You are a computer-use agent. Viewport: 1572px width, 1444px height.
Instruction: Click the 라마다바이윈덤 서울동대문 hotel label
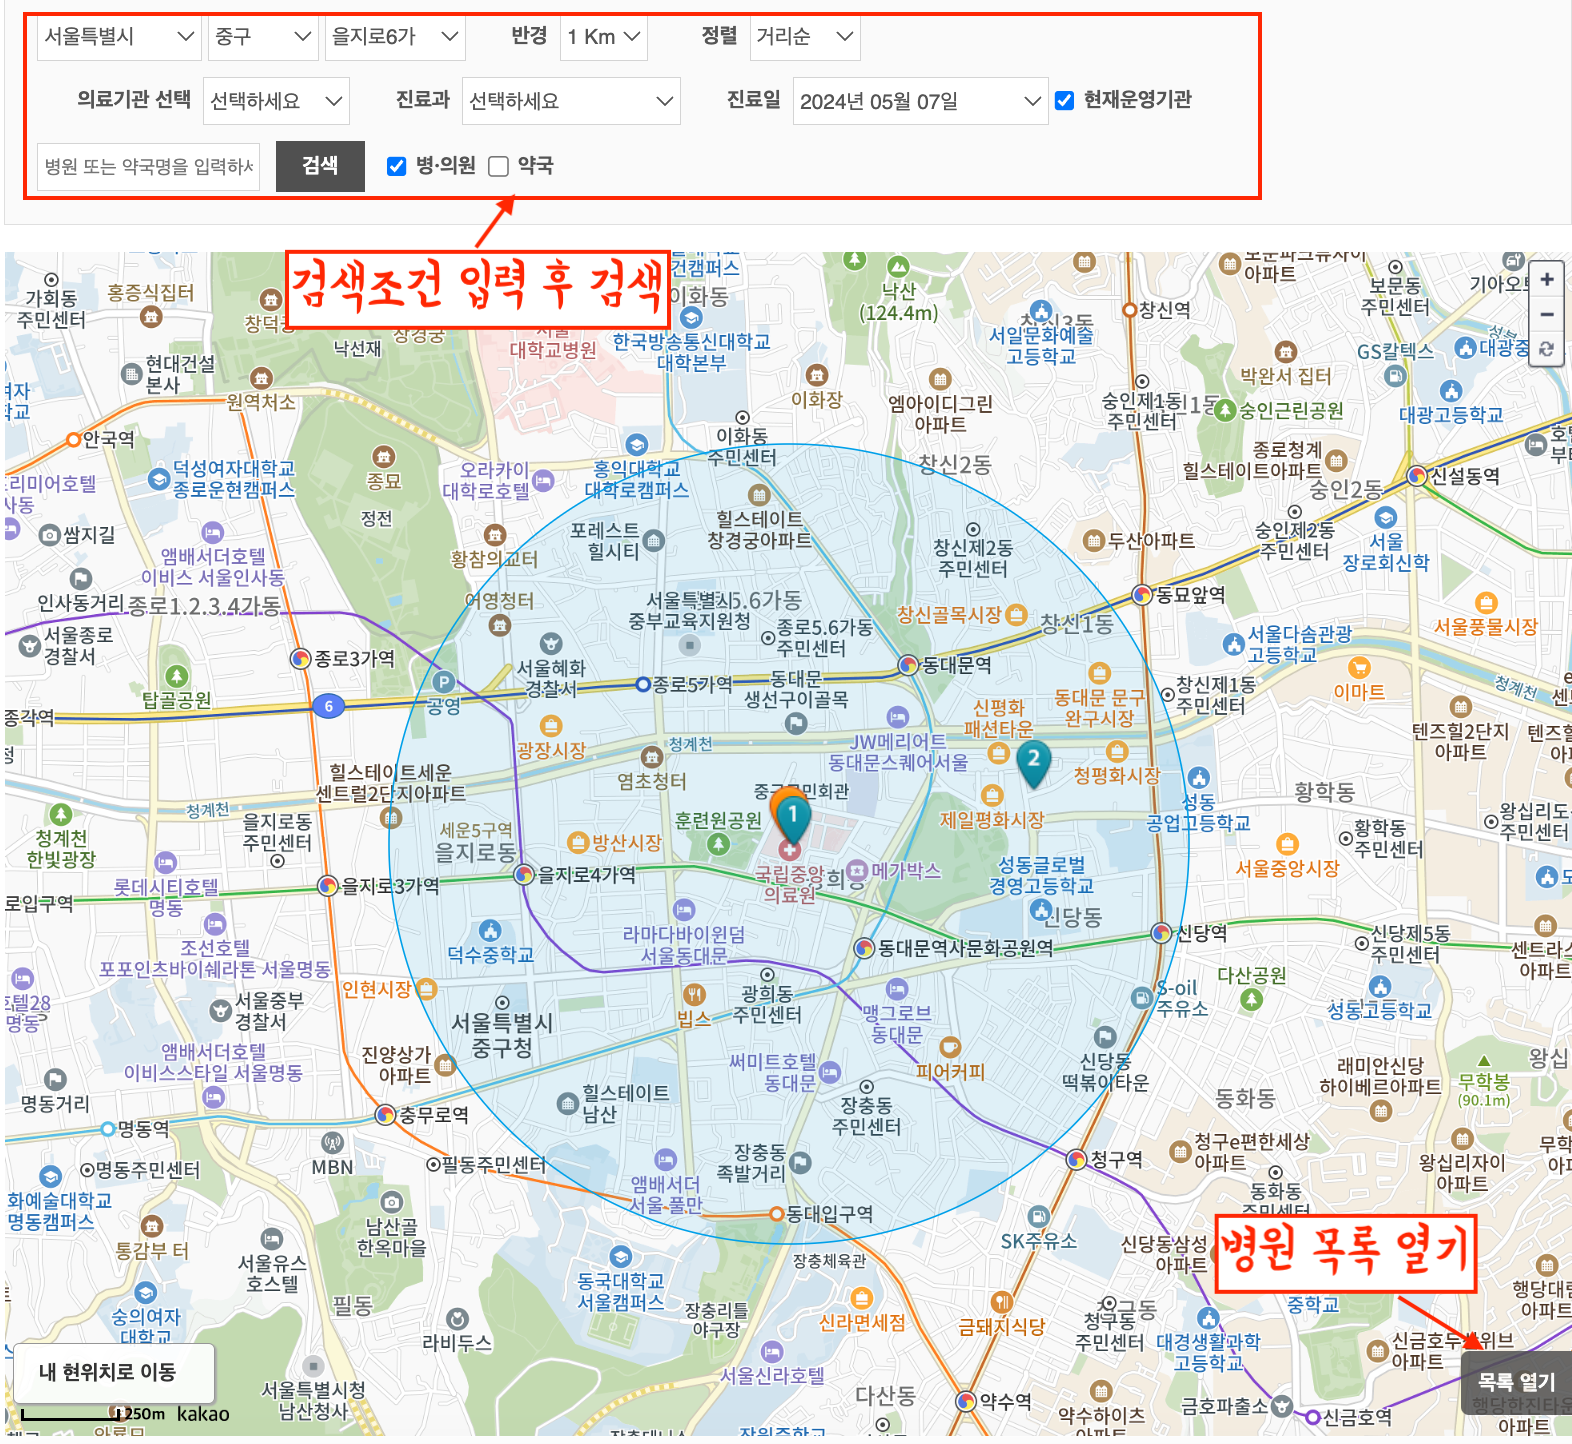click(x=684, y=945)
